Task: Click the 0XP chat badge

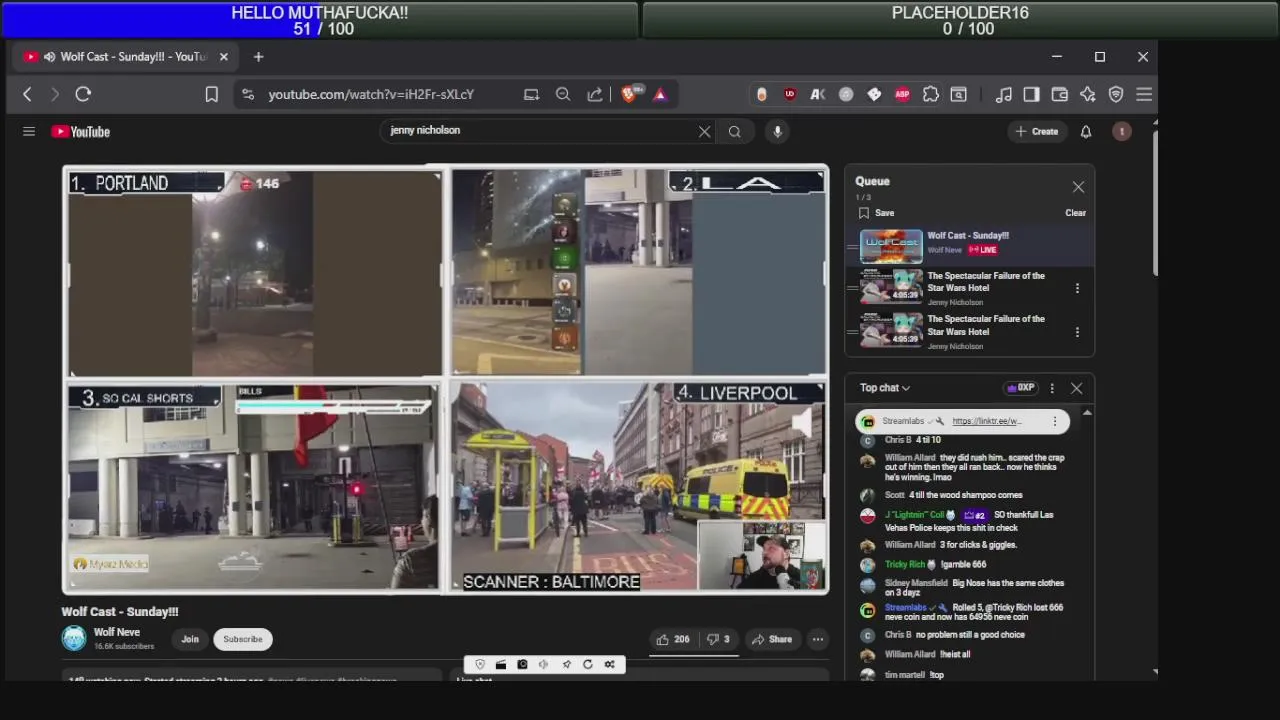Action: tap(1020, 388)
